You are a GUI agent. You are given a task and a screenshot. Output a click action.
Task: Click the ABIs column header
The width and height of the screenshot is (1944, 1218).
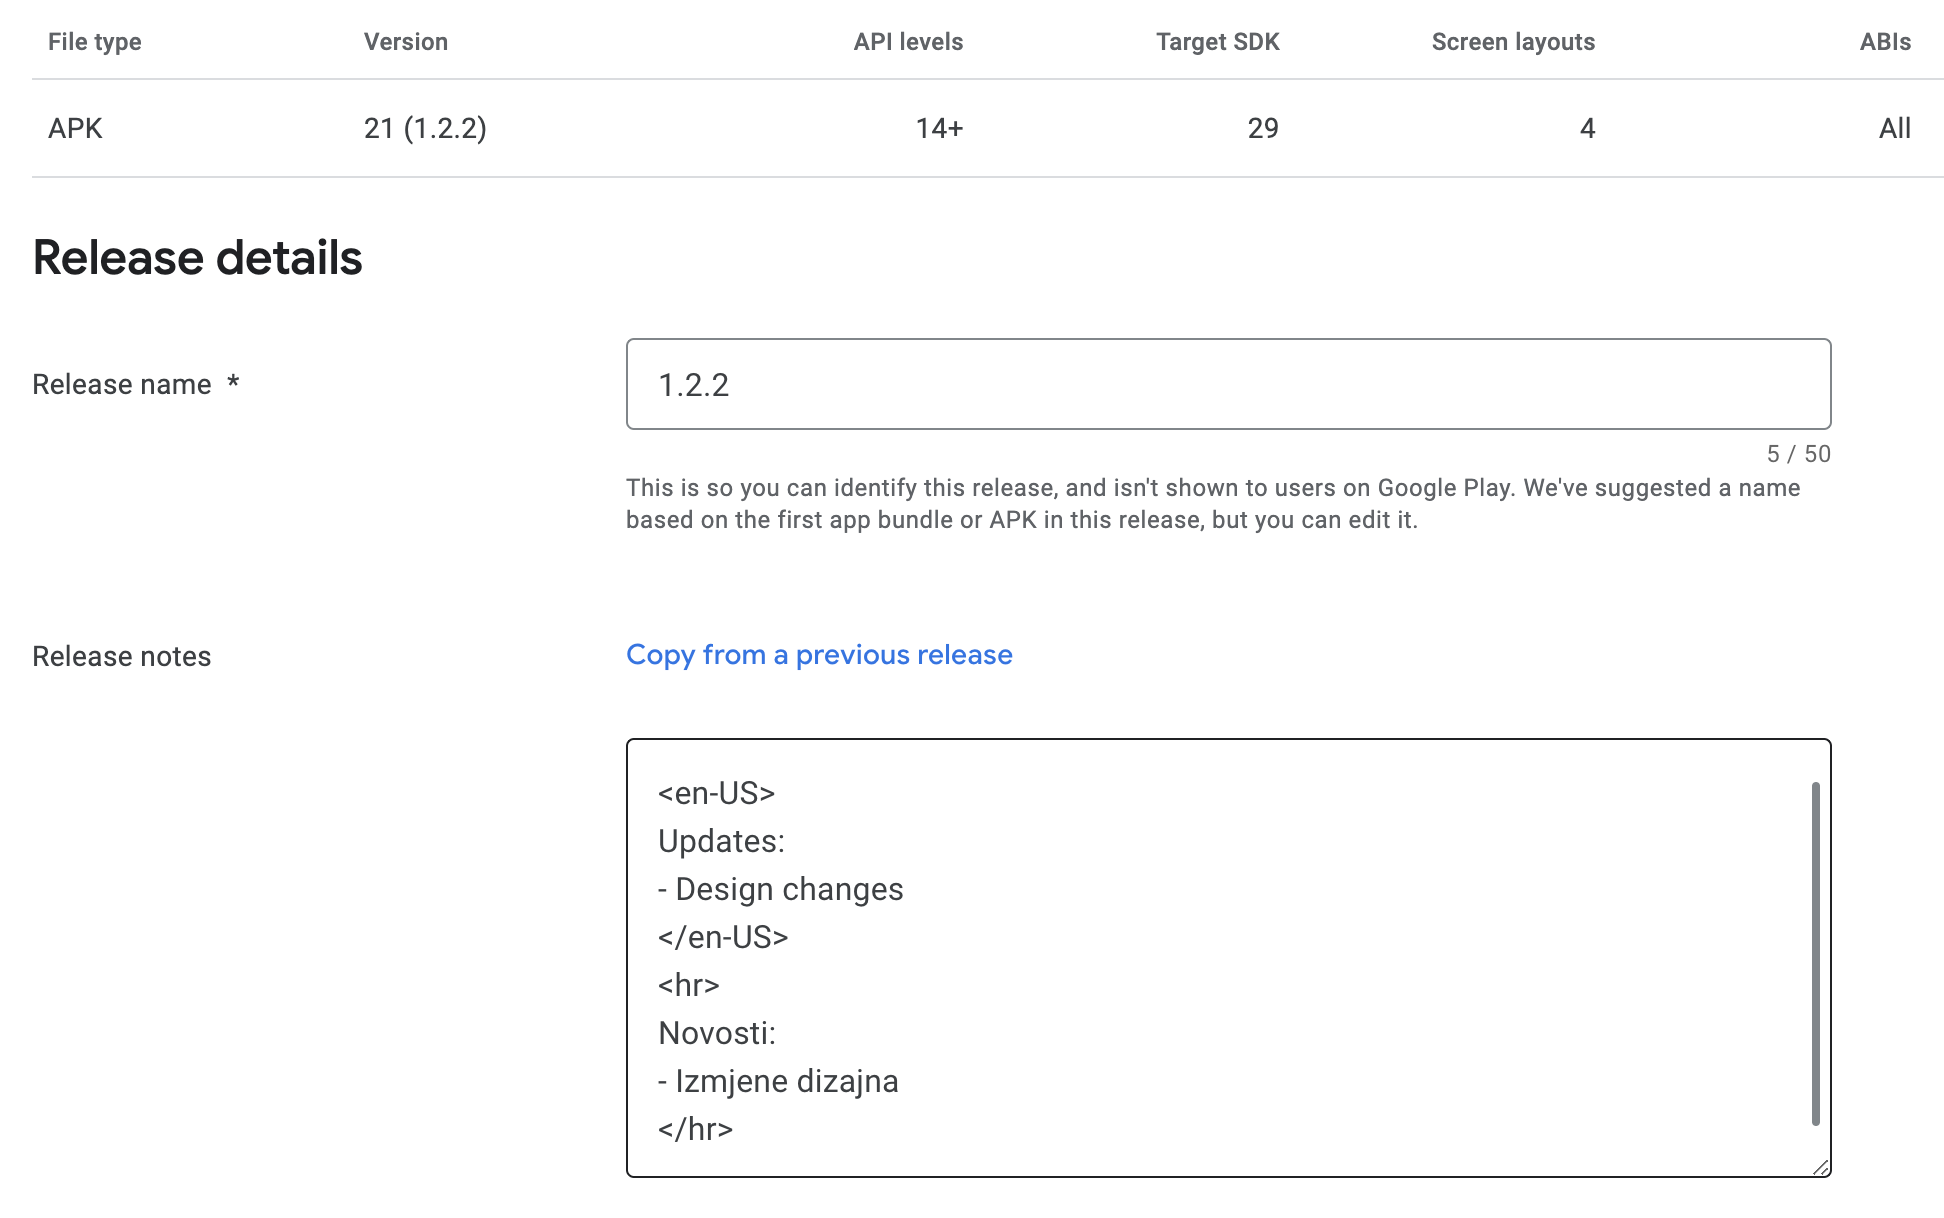click(1885, 42)
